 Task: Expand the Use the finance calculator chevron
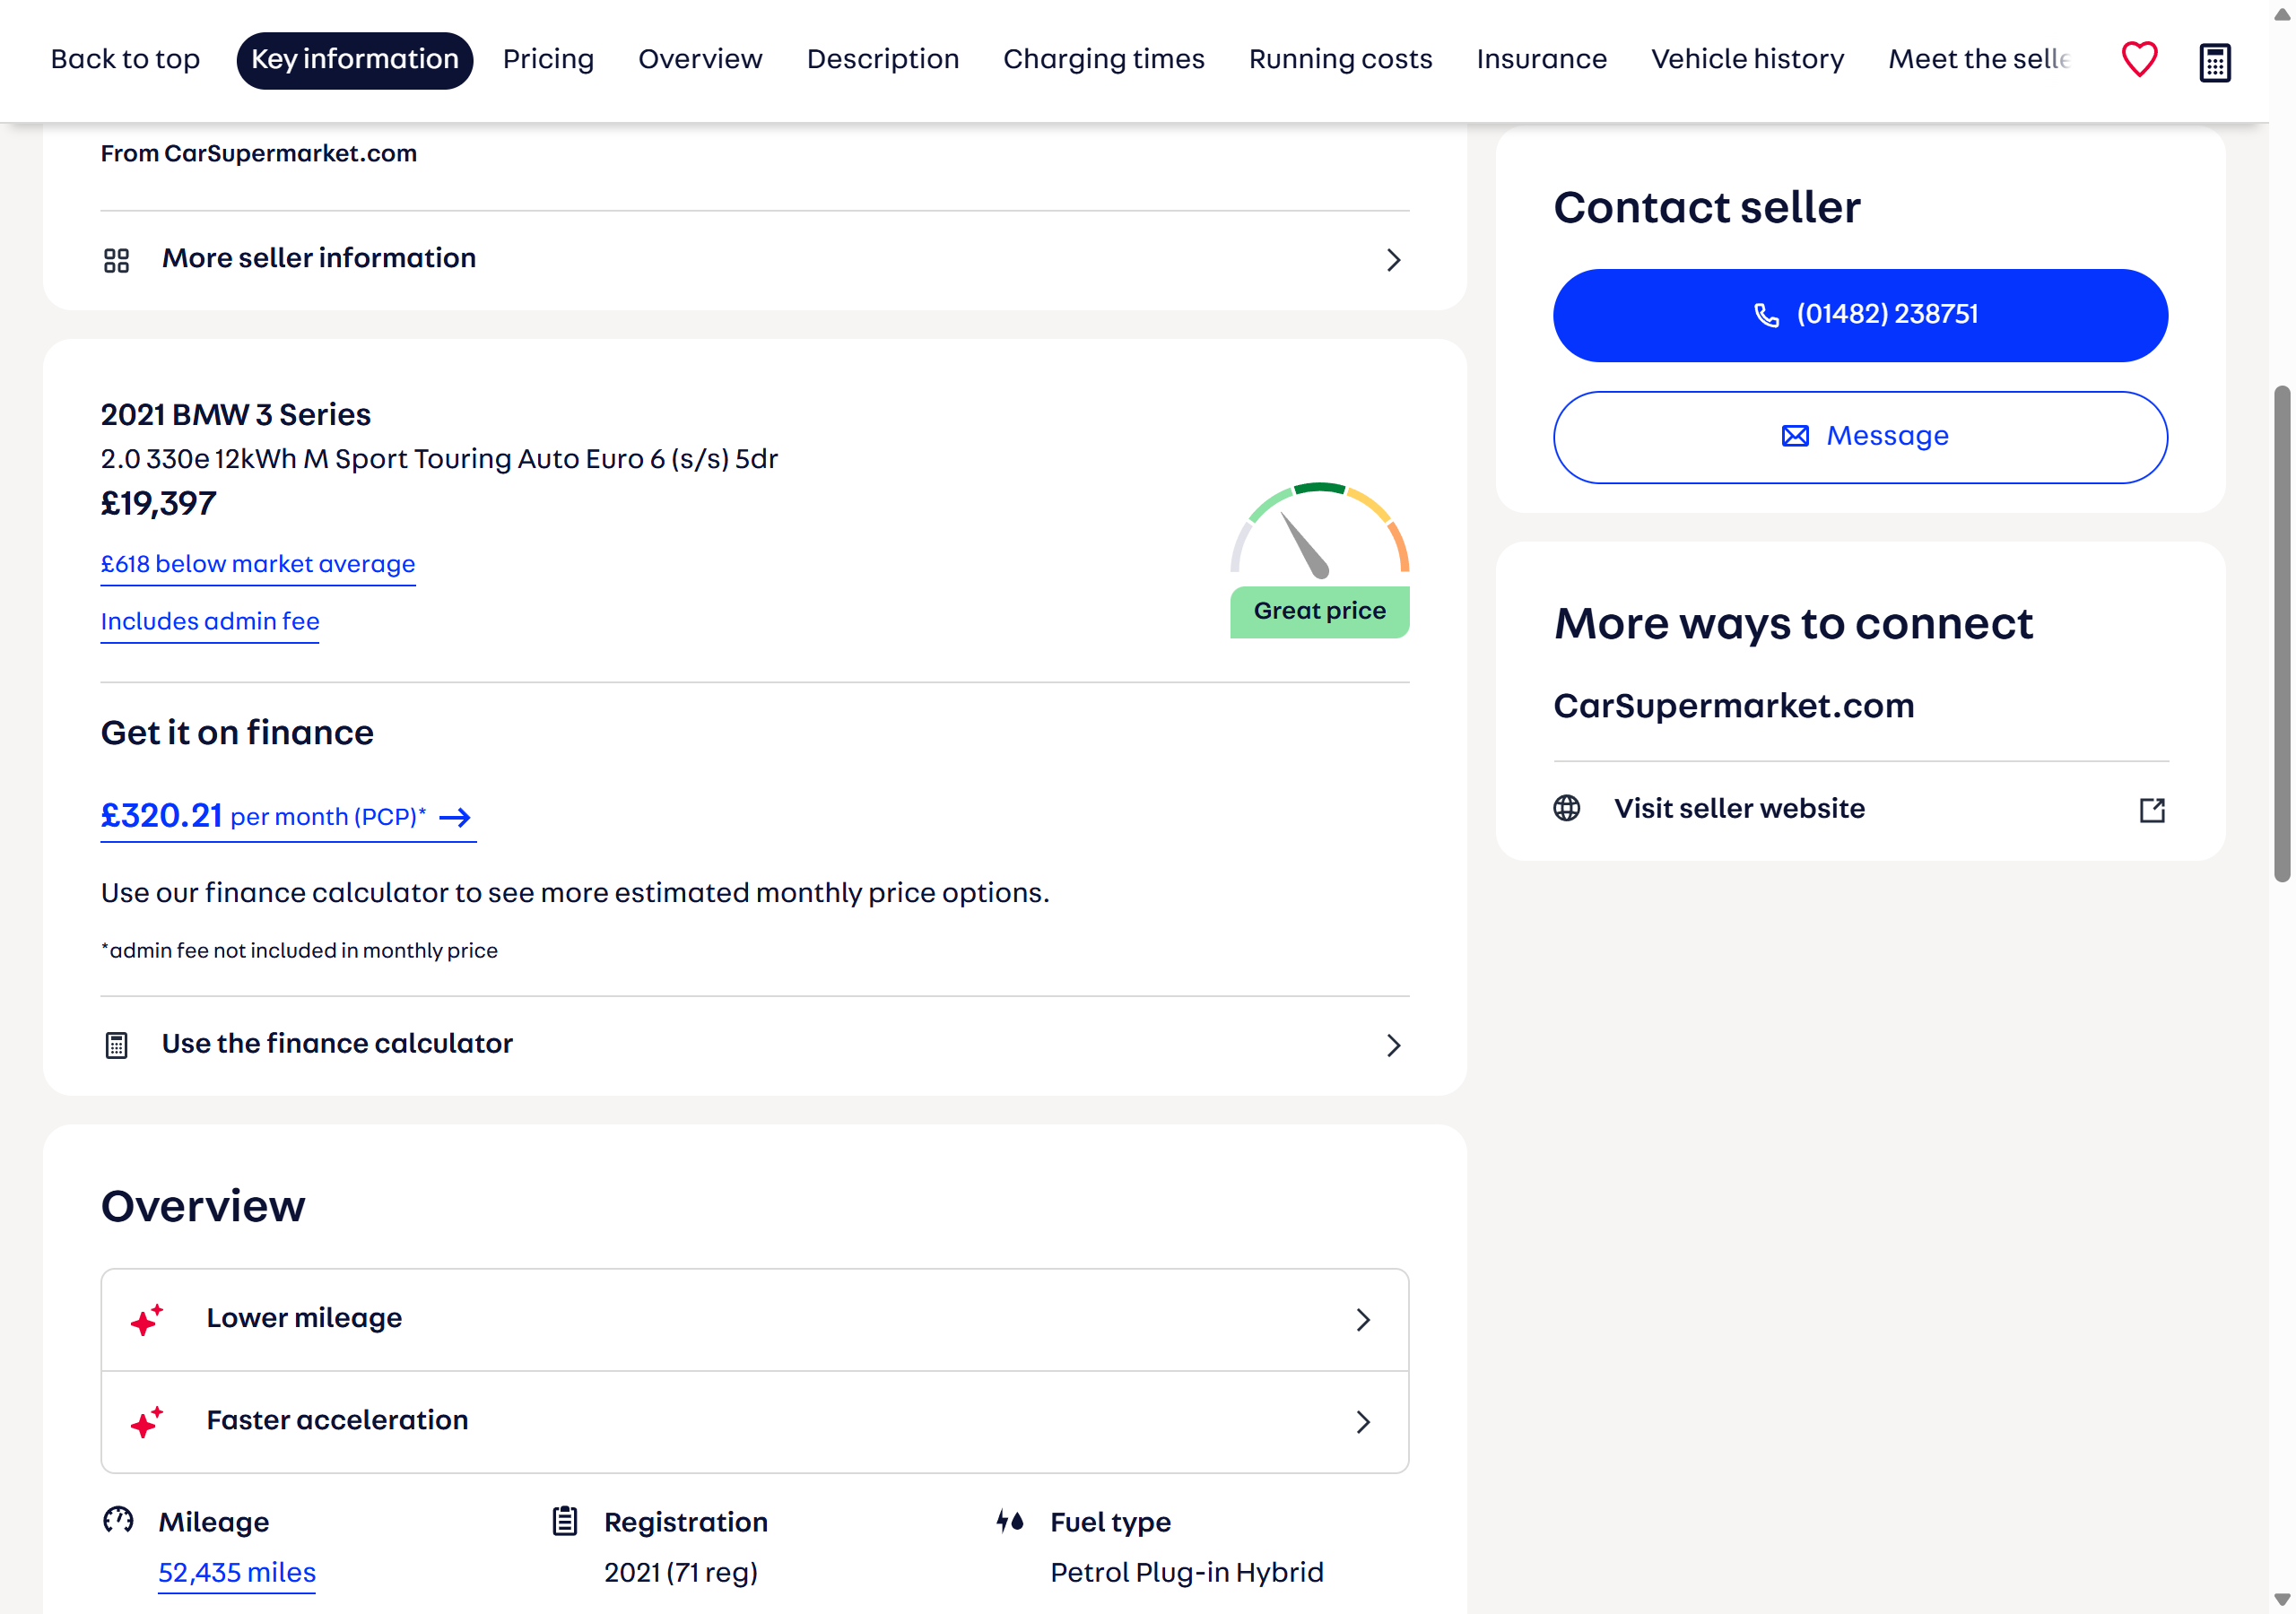(1393, 1045)
